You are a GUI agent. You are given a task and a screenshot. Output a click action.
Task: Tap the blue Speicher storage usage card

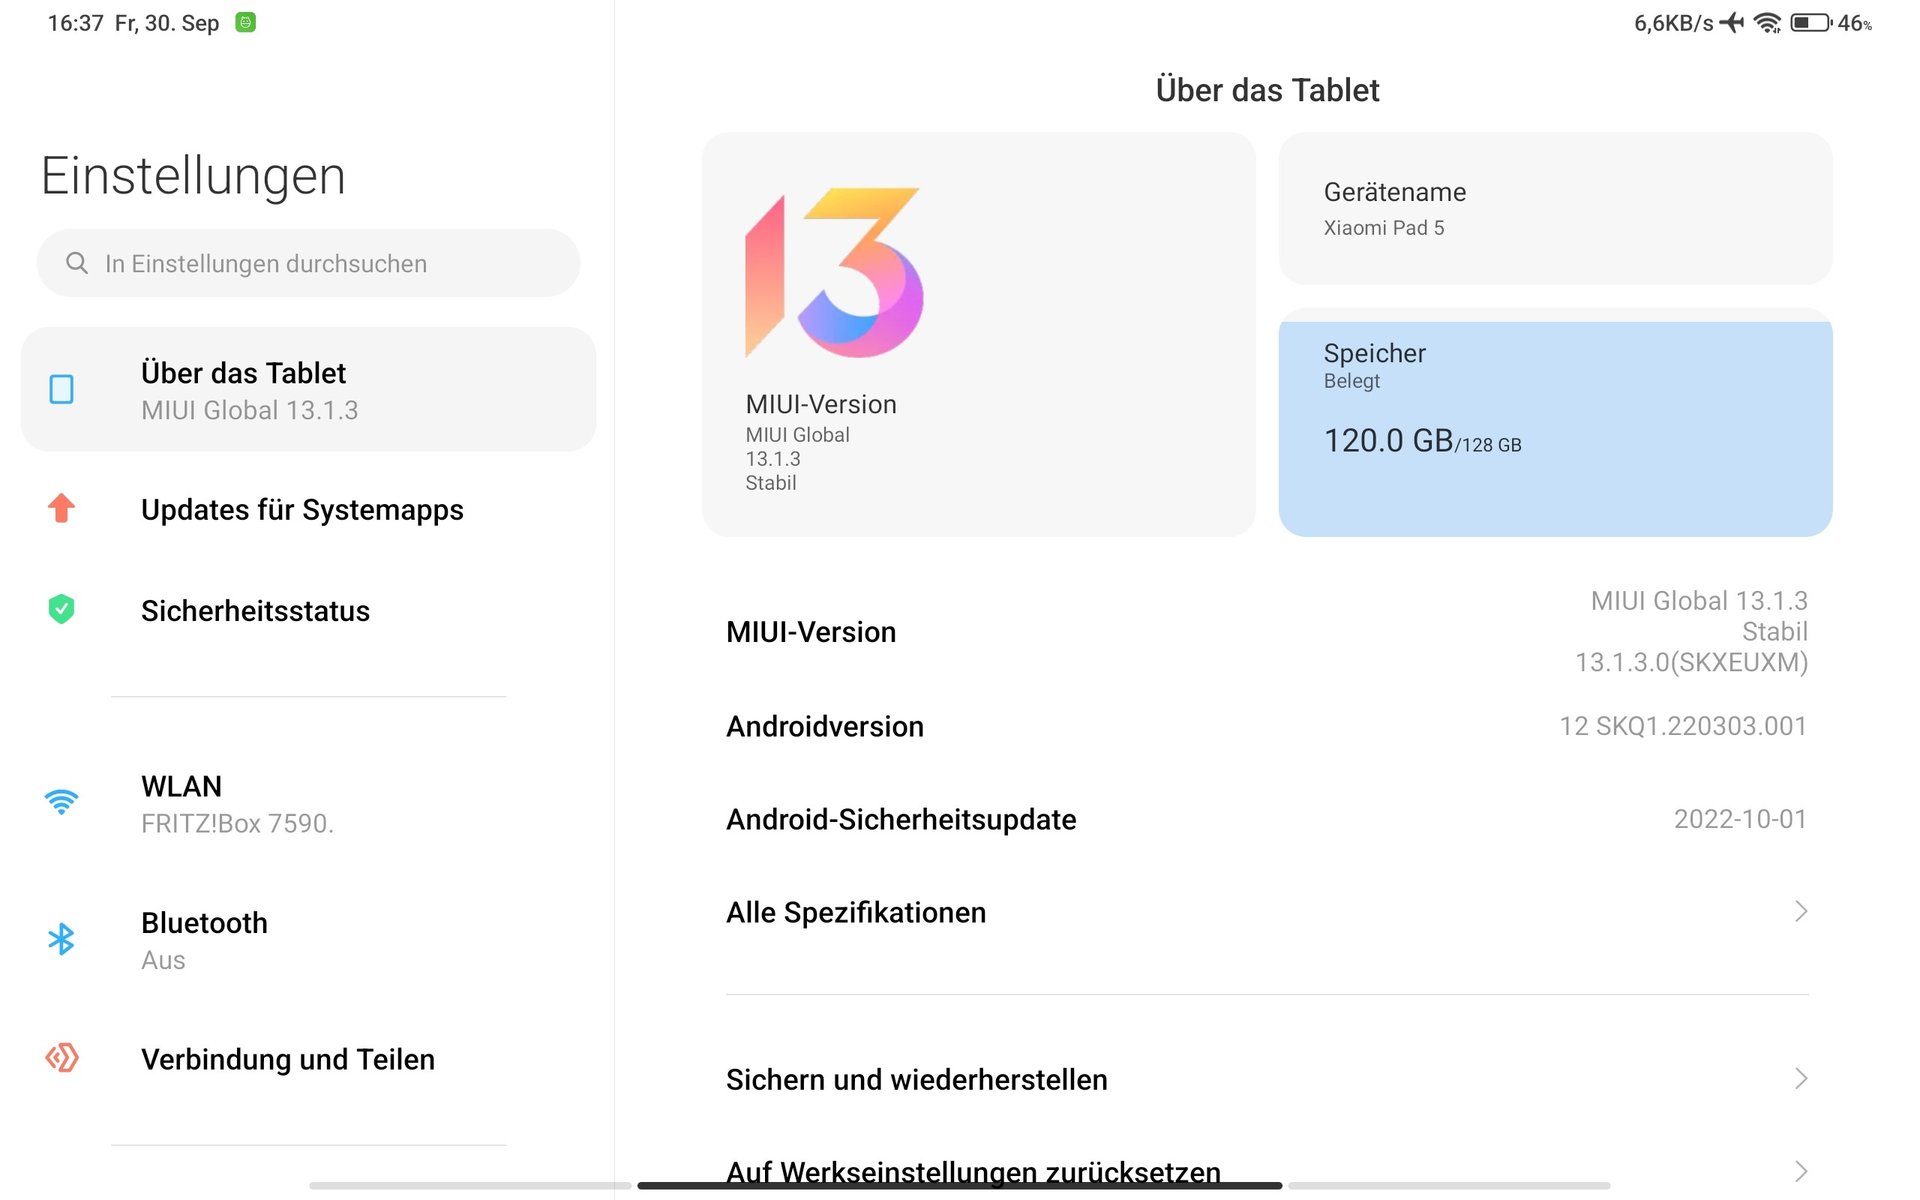pyautogui.click(x=1555, y=424)
